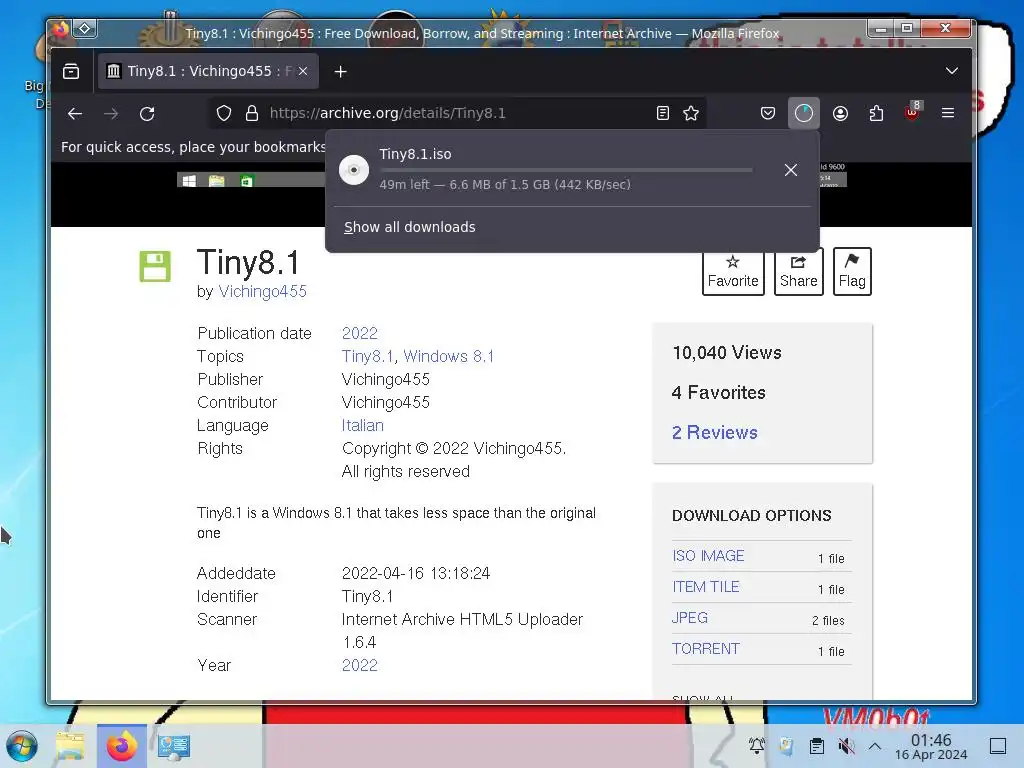Open the Windows Start menu orb
This screenshot has height=768, width=1024.
22,746
